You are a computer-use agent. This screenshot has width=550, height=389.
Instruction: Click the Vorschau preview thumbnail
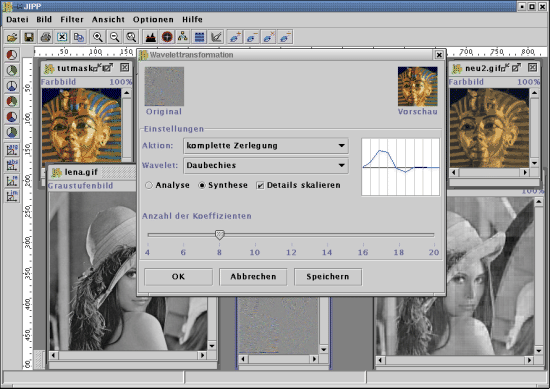tap(417, 86)
